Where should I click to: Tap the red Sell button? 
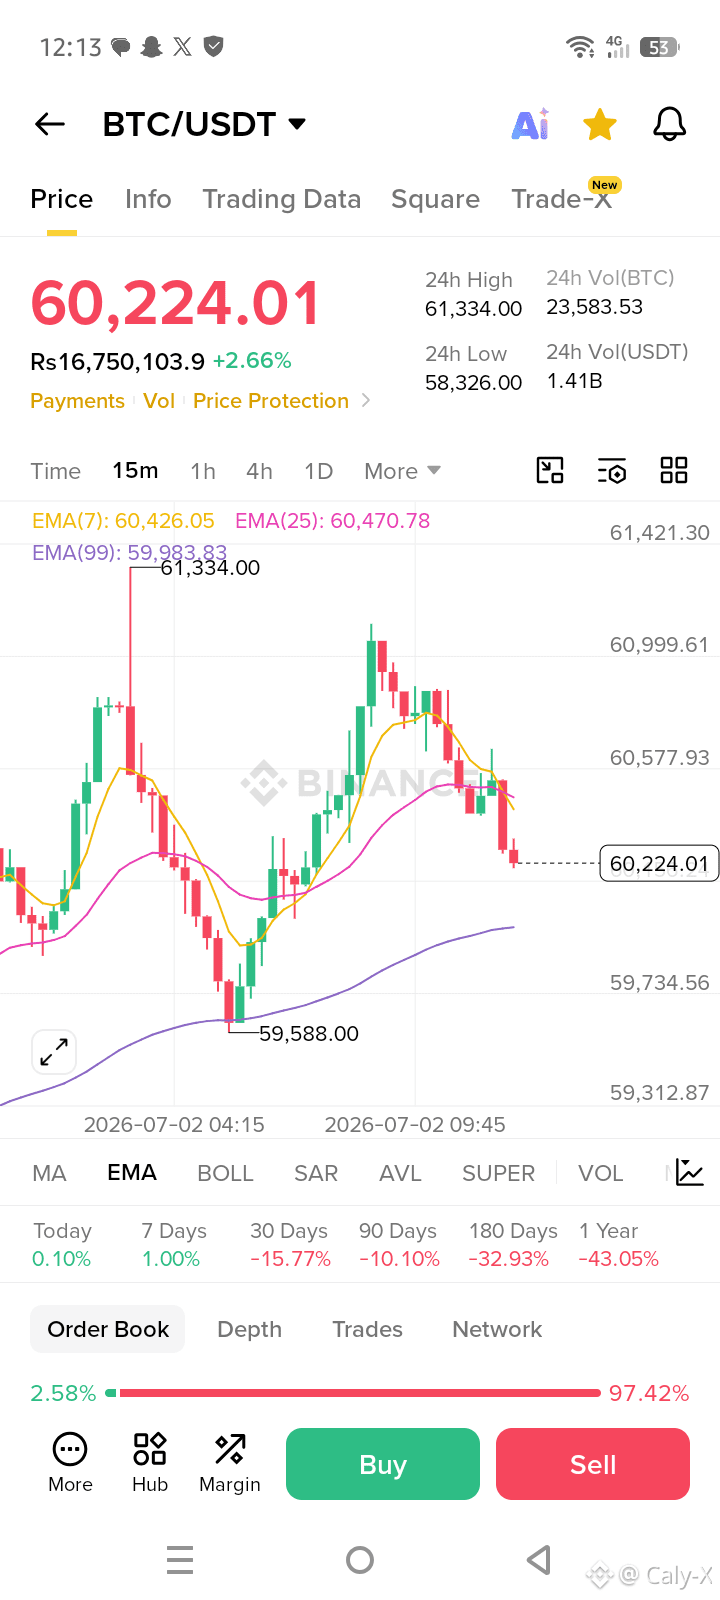[x=593, y=1464]
